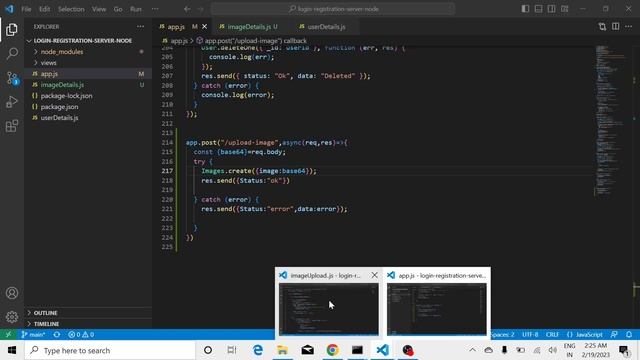Image resolution: width=640 pixels, height=360 pixels.
Task: Open app.js in the Explorer tree
Action: (x=49, y=74)
